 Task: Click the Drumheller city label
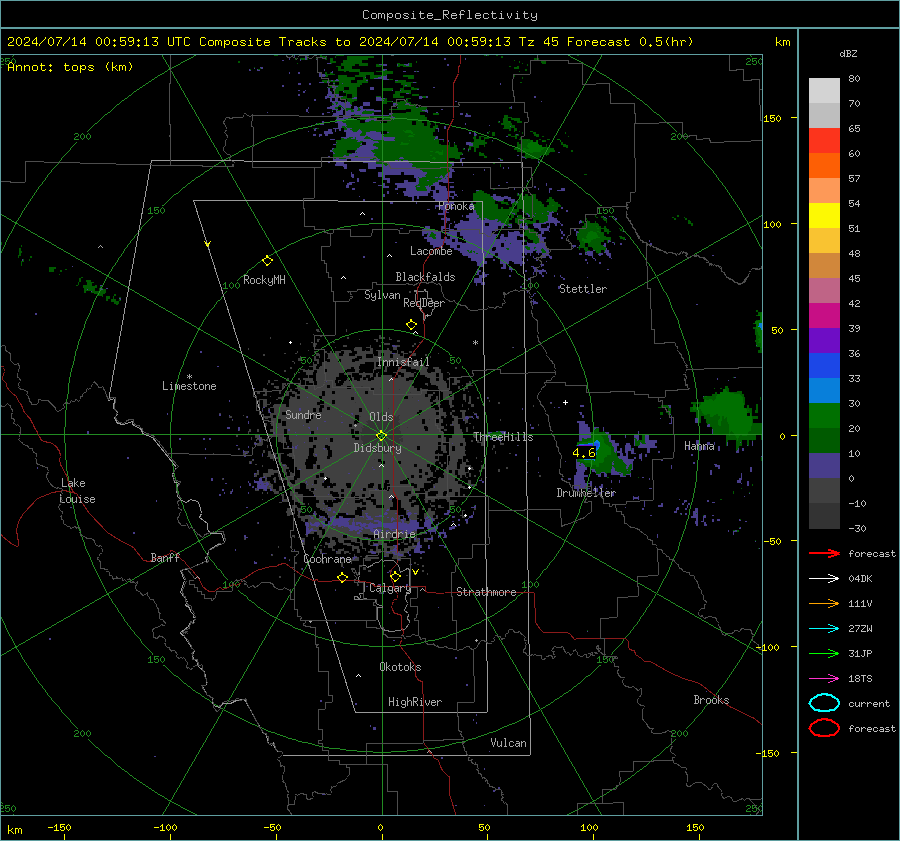point(586,493)
